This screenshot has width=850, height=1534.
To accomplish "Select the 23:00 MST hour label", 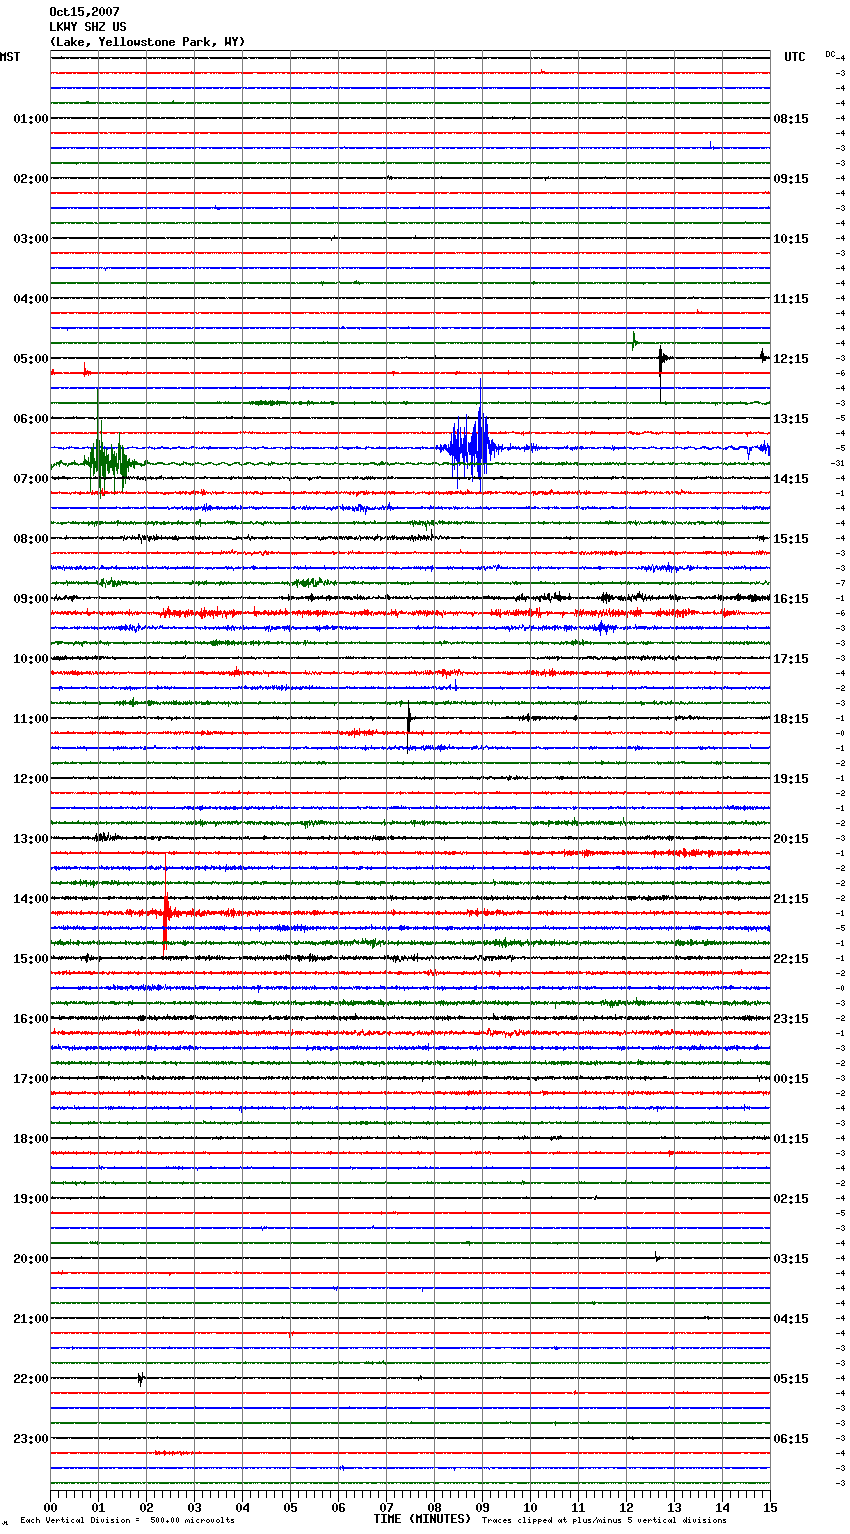I will tap(30, 1439).
